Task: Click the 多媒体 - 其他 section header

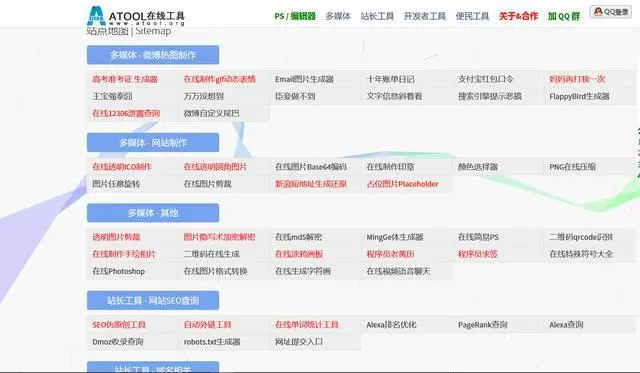Action: point(153,213)
